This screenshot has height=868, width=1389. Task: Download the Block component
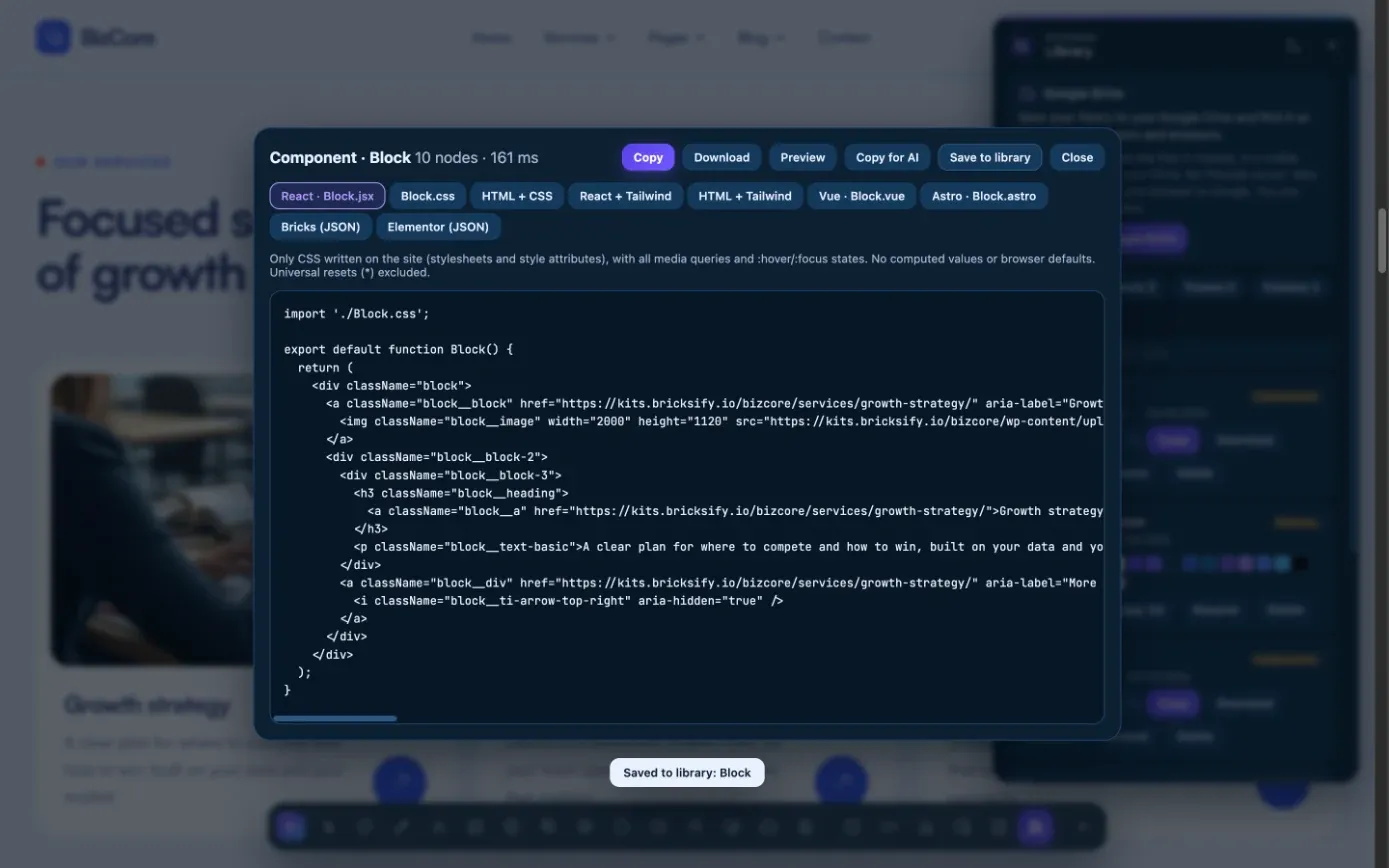721,157
